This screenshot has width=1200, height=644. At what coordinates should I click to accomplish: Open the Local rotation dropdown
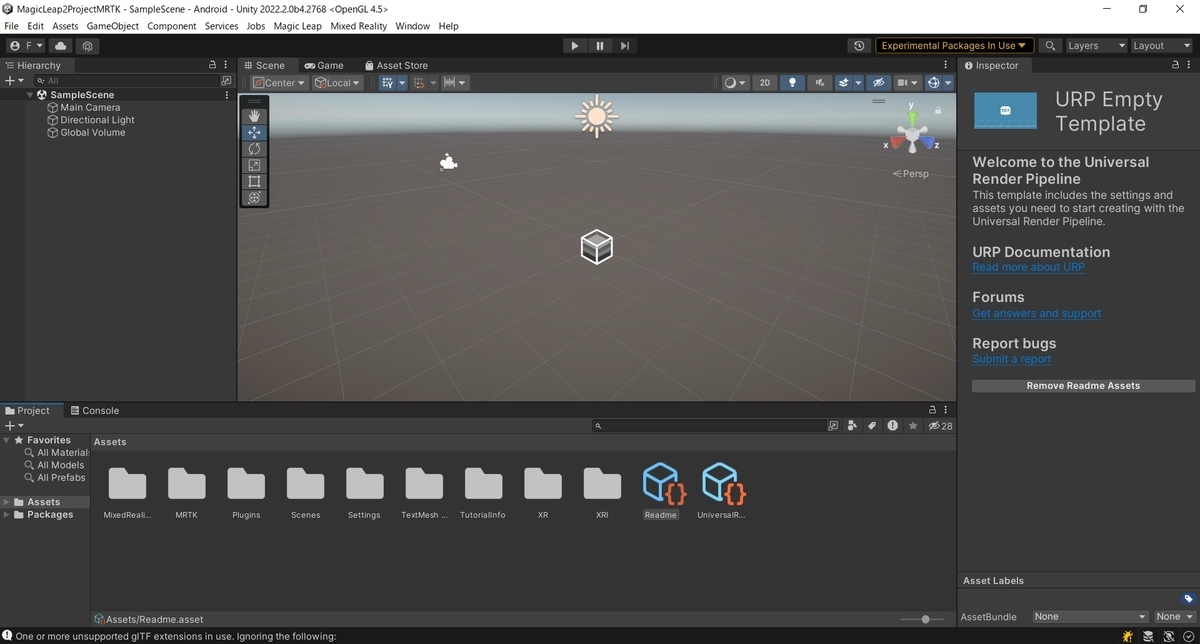338,83
